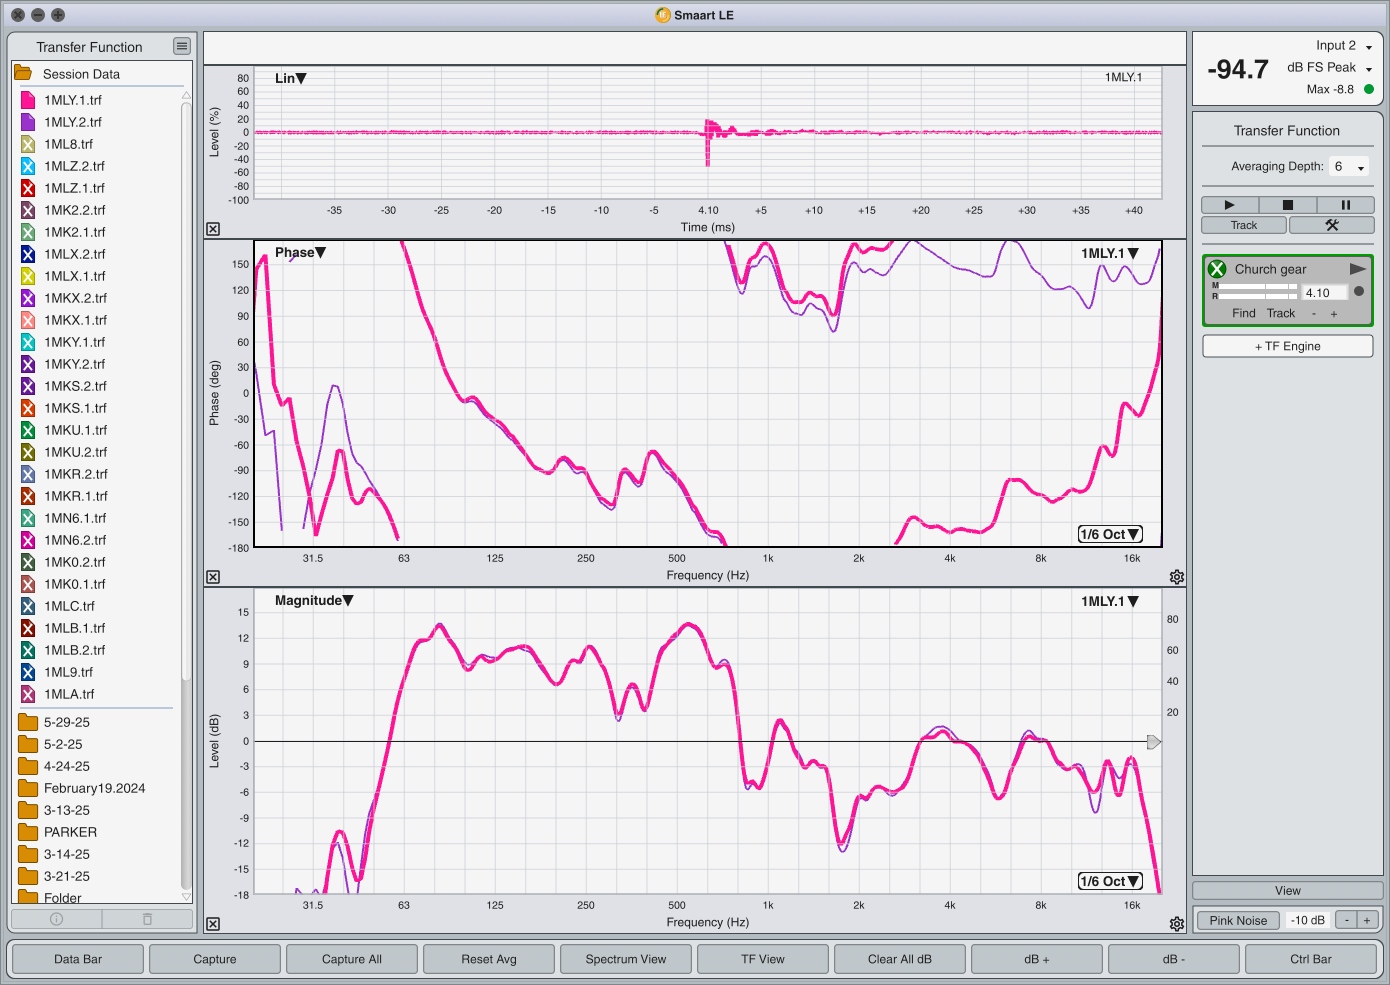Close the phase plot pane
The height and width of the screenshot is (985, 1390).
pos(213,577)
